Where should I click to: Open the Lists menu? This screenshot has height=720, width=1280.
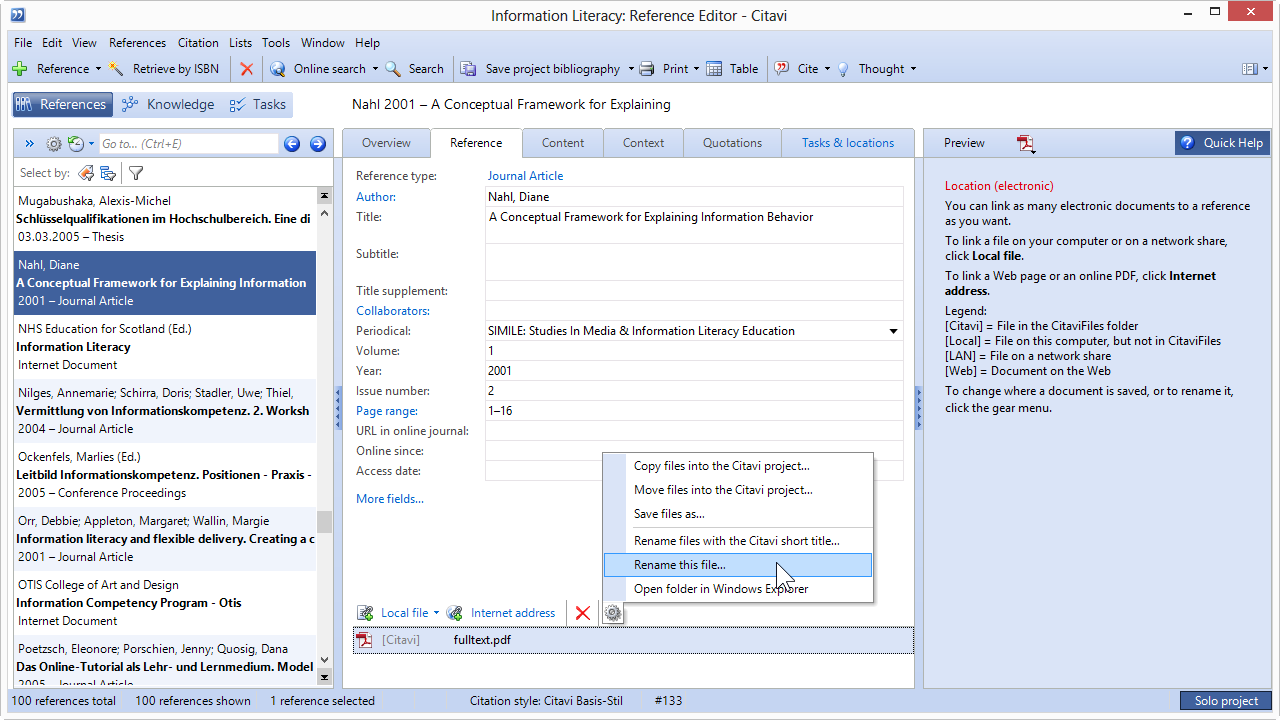[x=240, y=43]
